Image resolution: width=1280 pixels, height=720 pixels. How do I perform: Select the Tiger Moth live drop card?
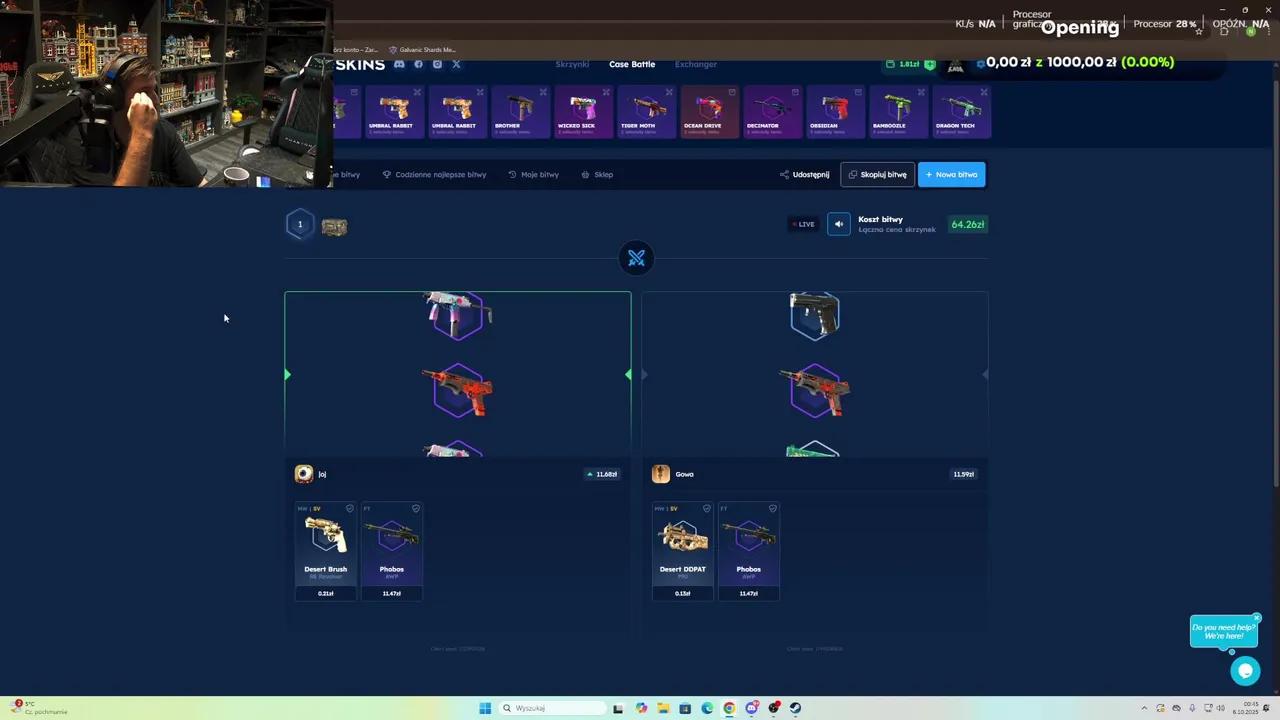coord(646,111)
